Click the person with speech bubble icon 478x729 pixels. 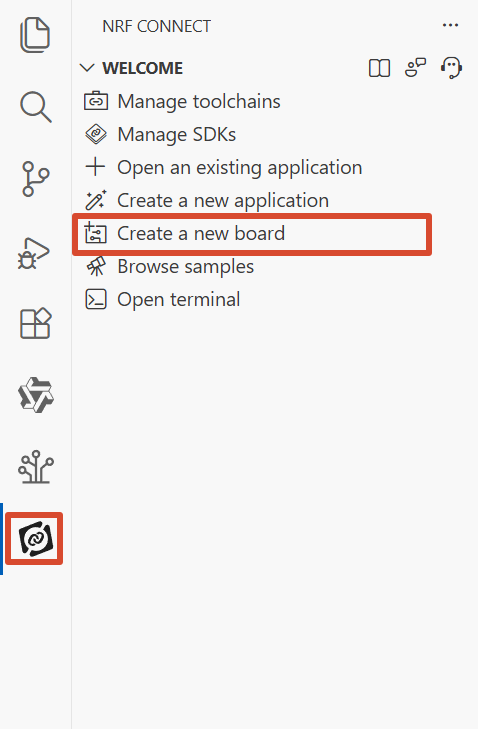click(415, 67)
